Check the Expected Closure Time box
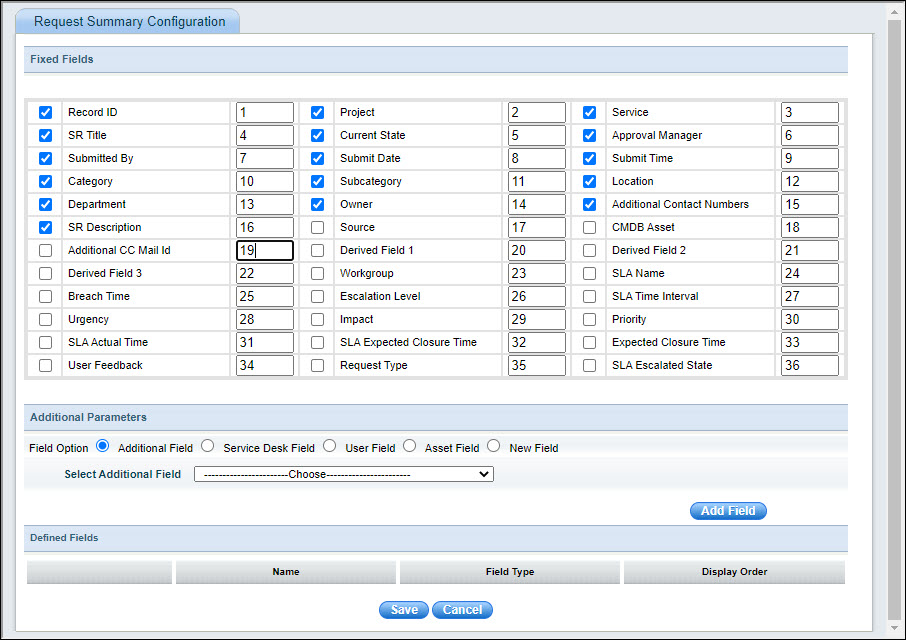Screen dimensions: 906x640 [x=589, y=343]
